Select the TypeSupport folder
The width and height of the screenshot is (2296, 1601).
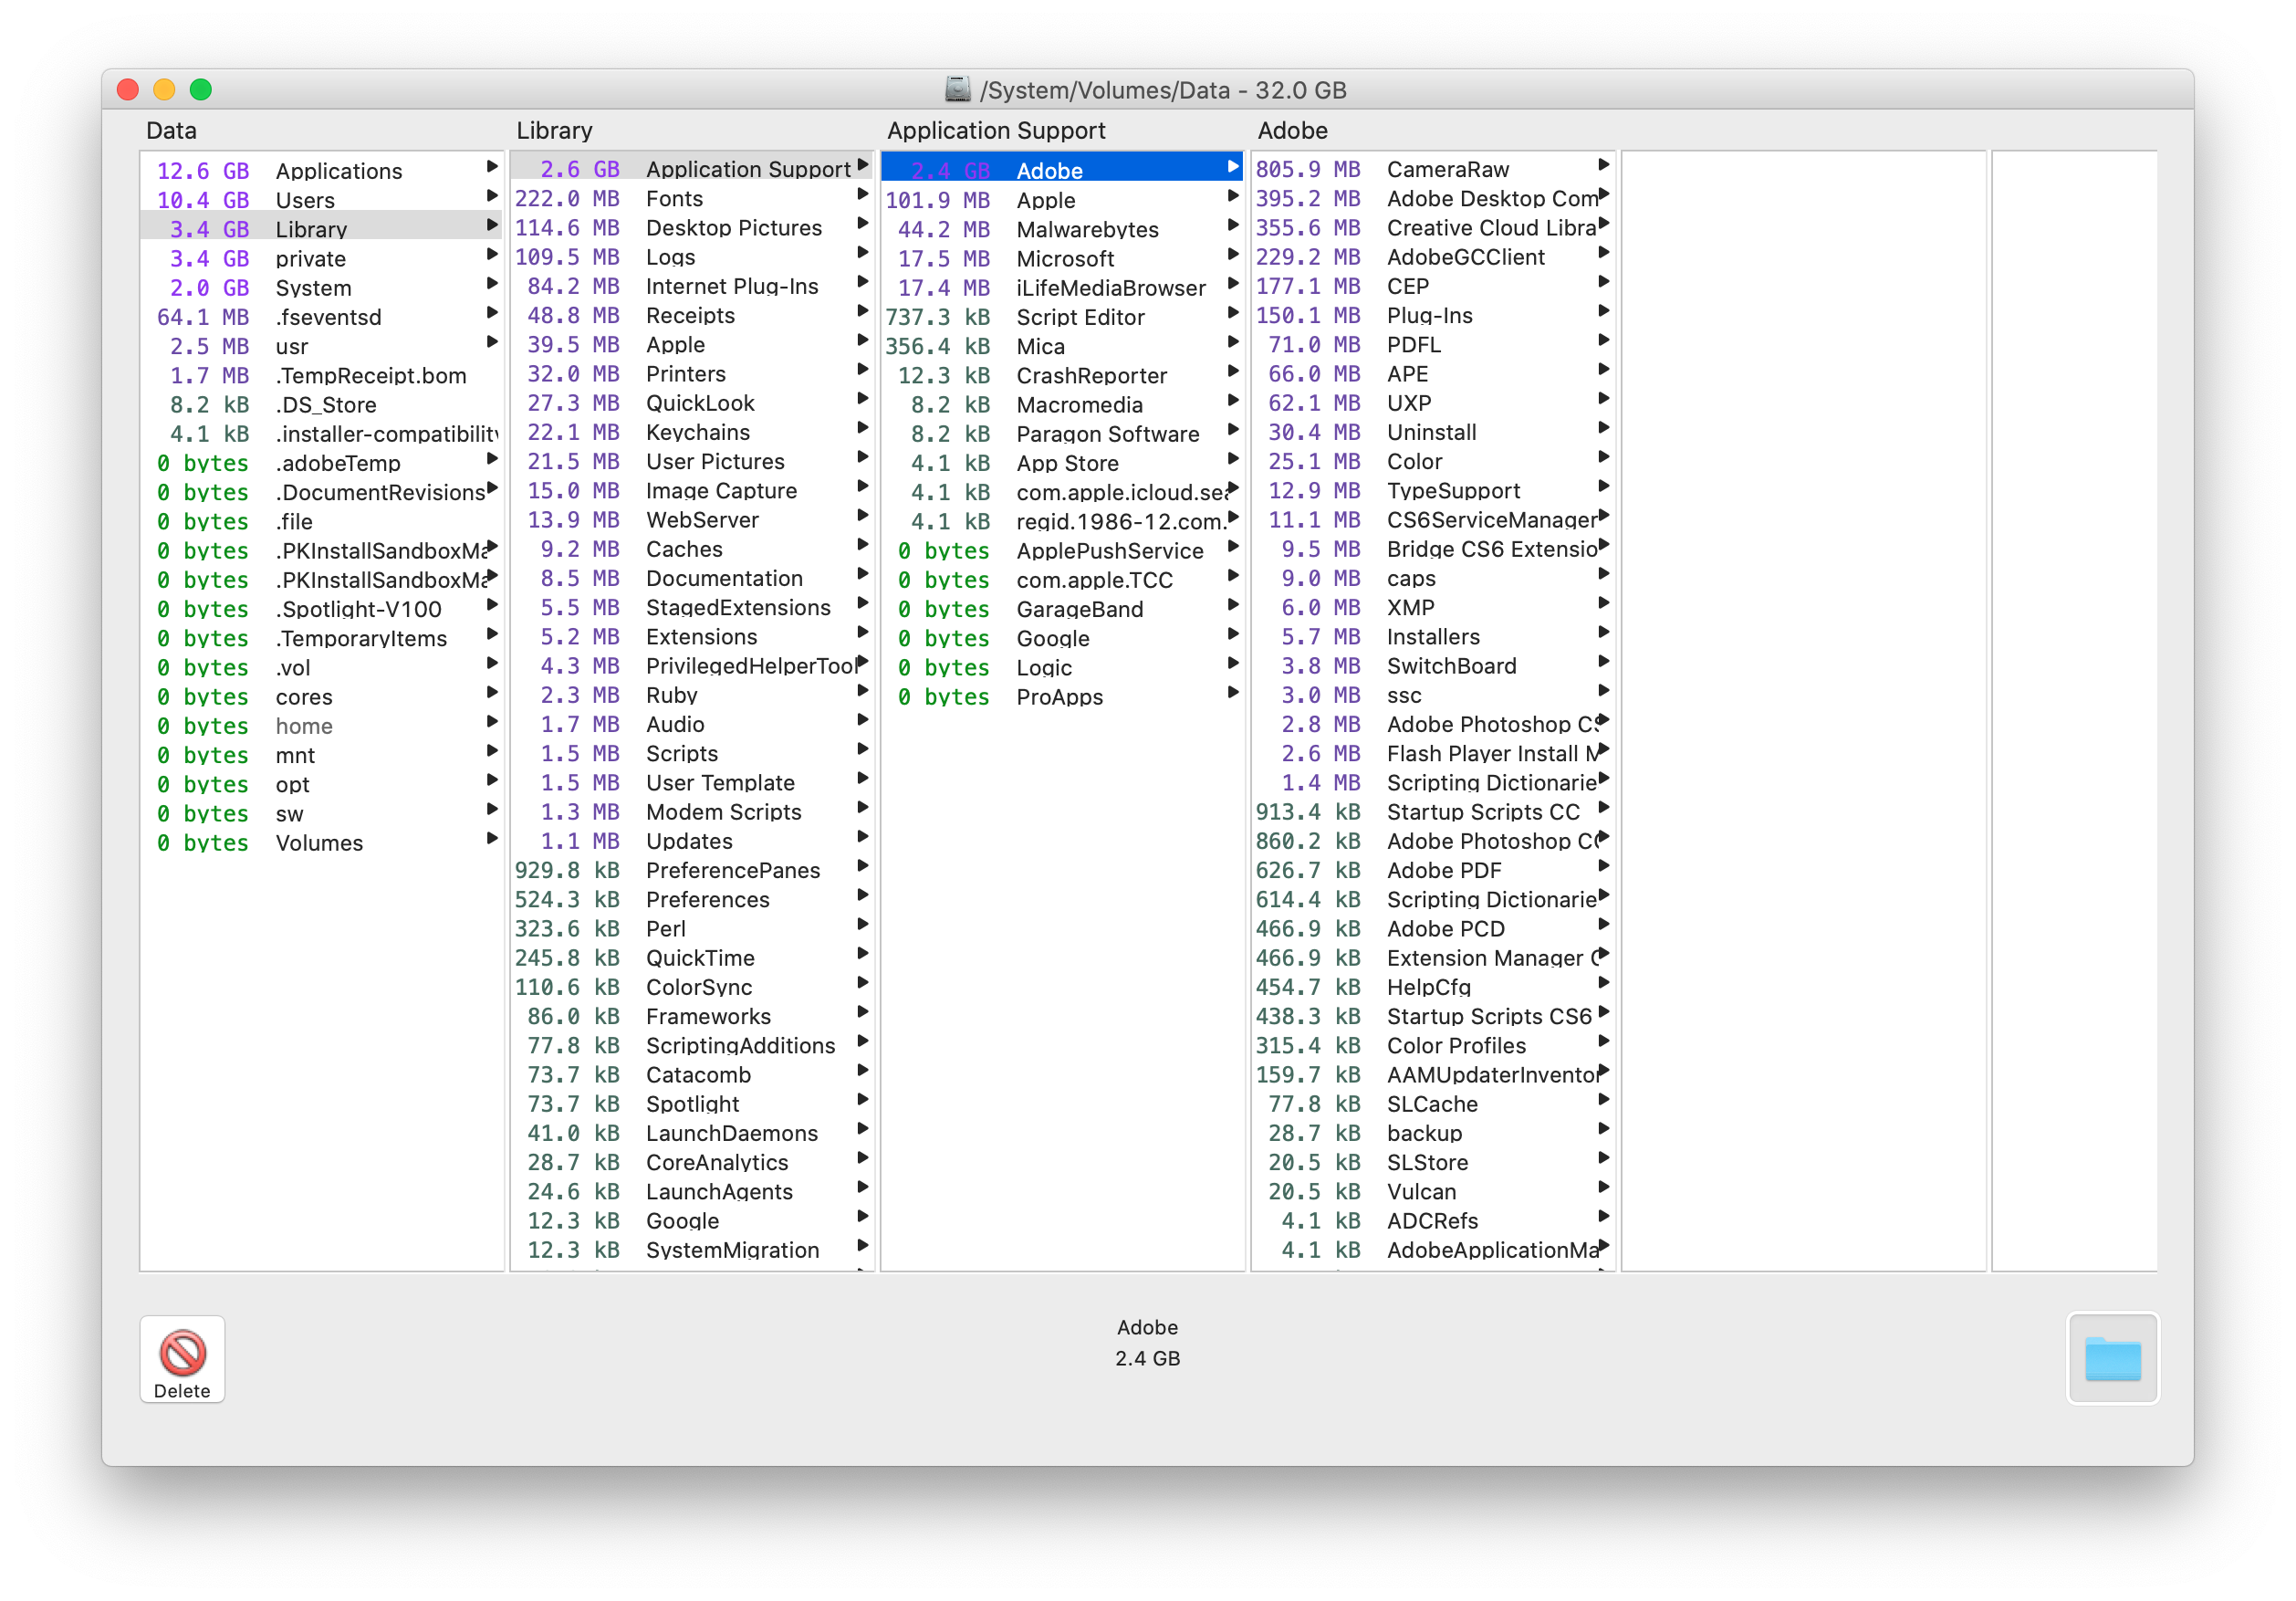tap(1433, 490)
